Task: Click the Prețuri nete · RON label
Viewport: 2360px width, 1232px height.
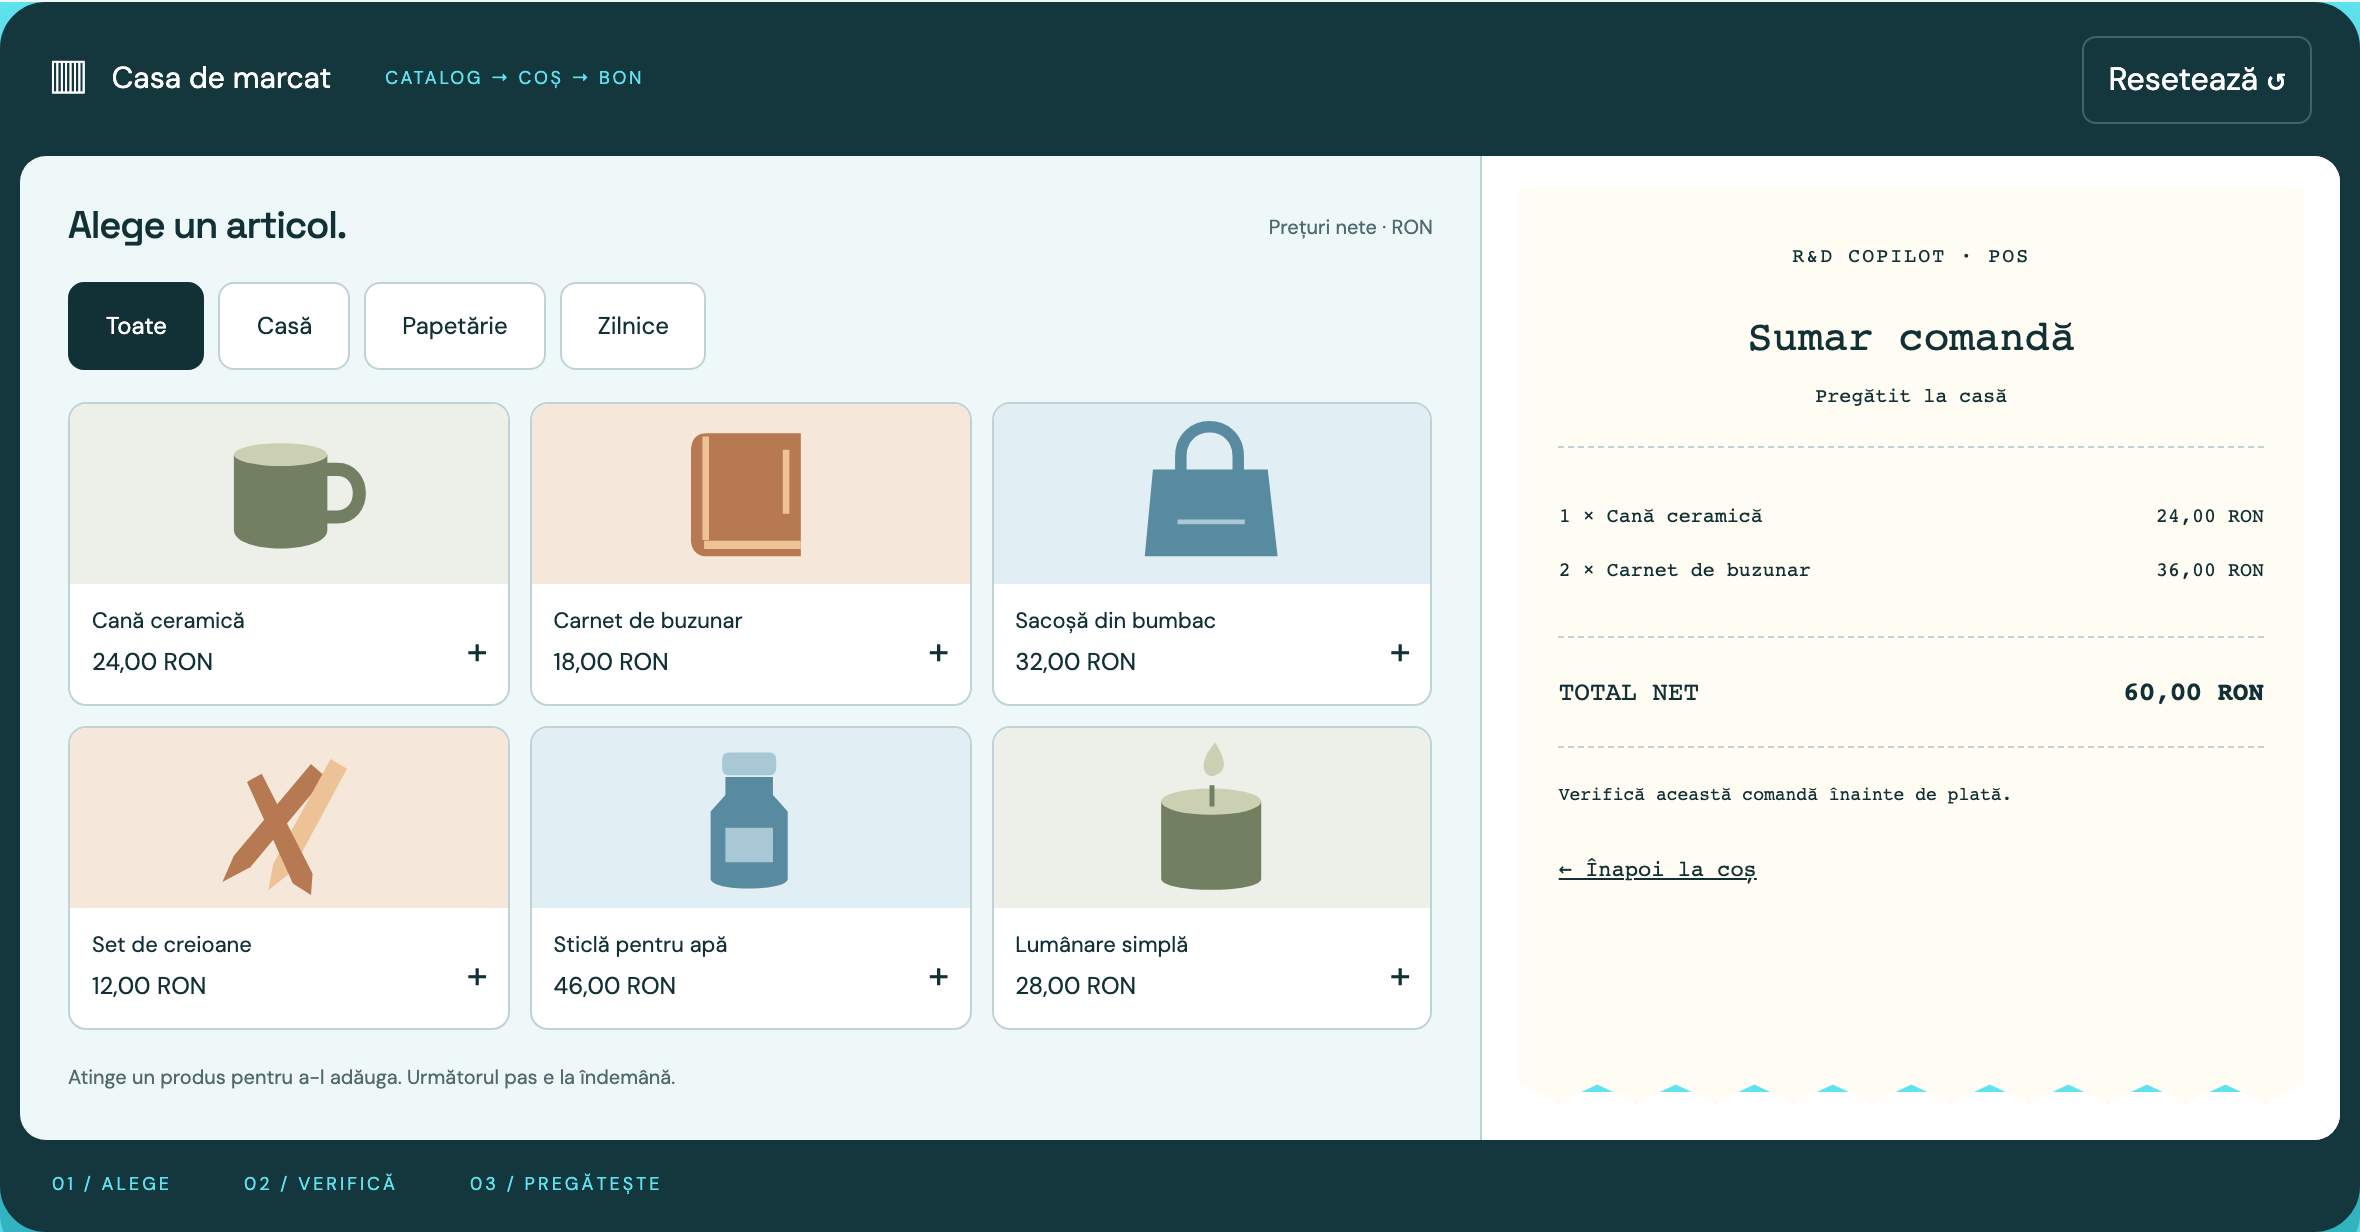Action: [x=1350, y=227]
